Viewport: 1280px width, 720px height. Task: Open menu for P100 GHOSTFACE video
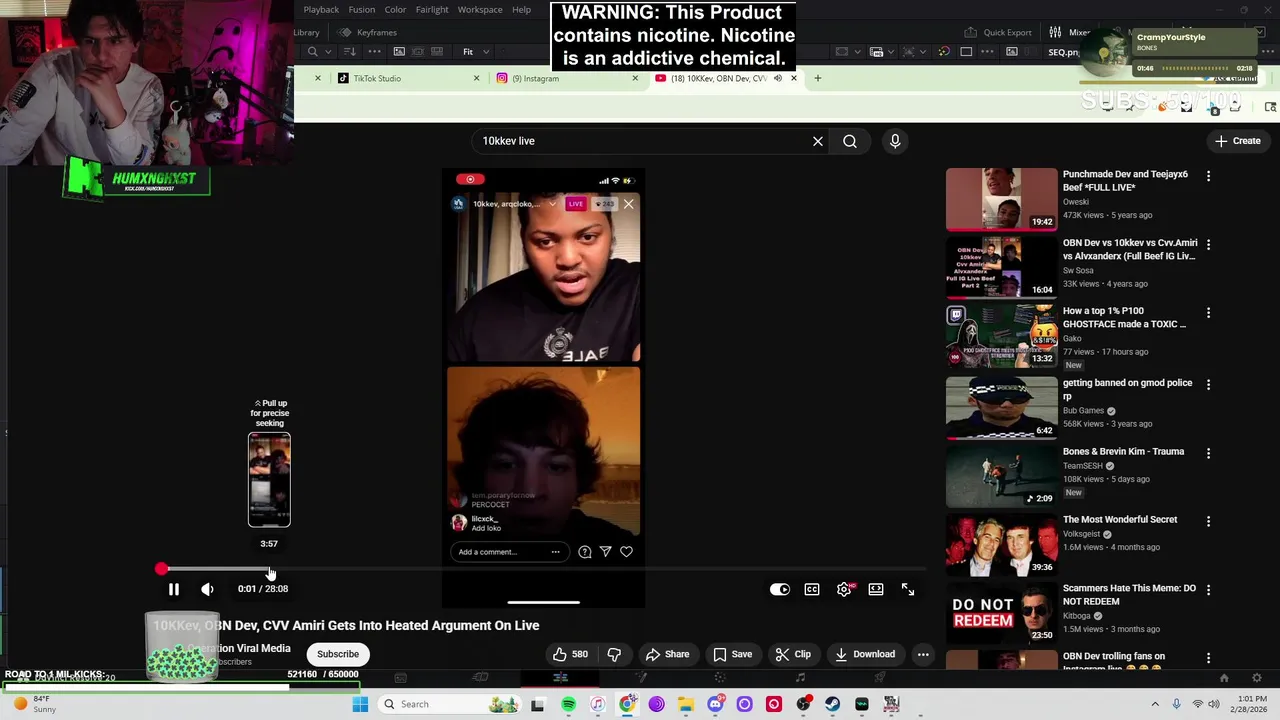[1208, 313]
